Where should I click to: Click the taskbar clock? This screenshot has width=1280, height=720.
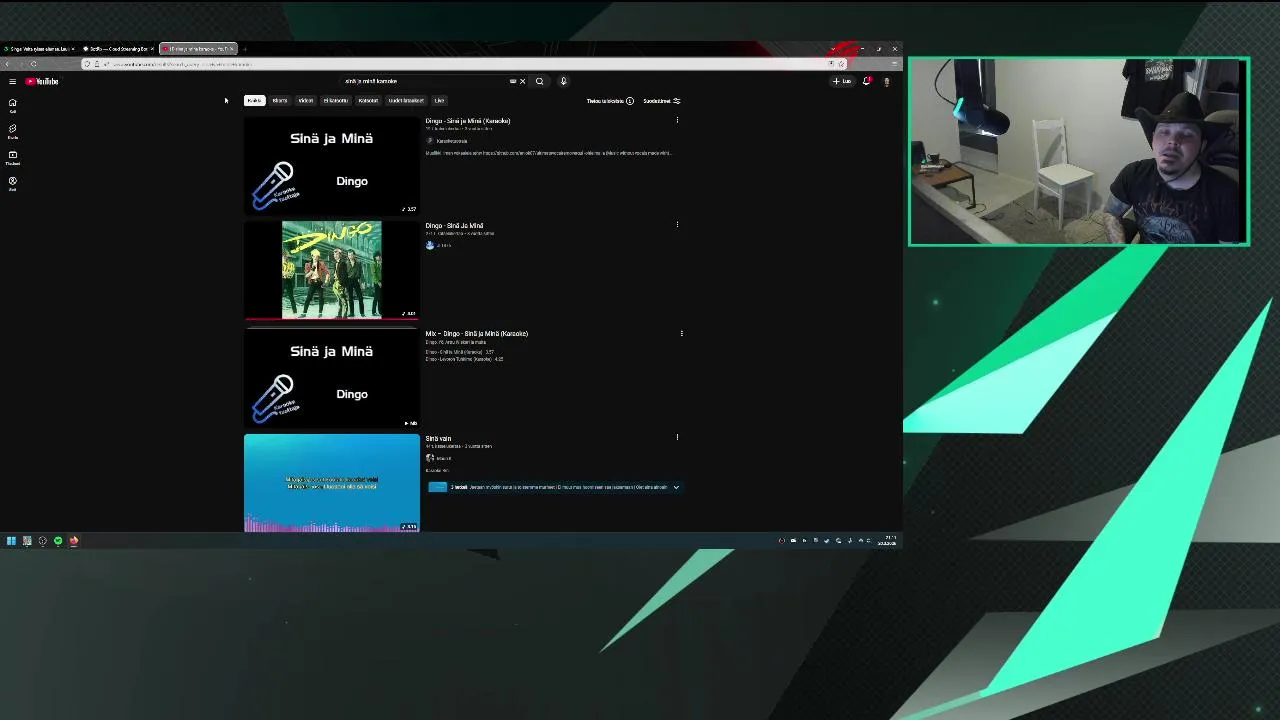[x=887, y=541]
